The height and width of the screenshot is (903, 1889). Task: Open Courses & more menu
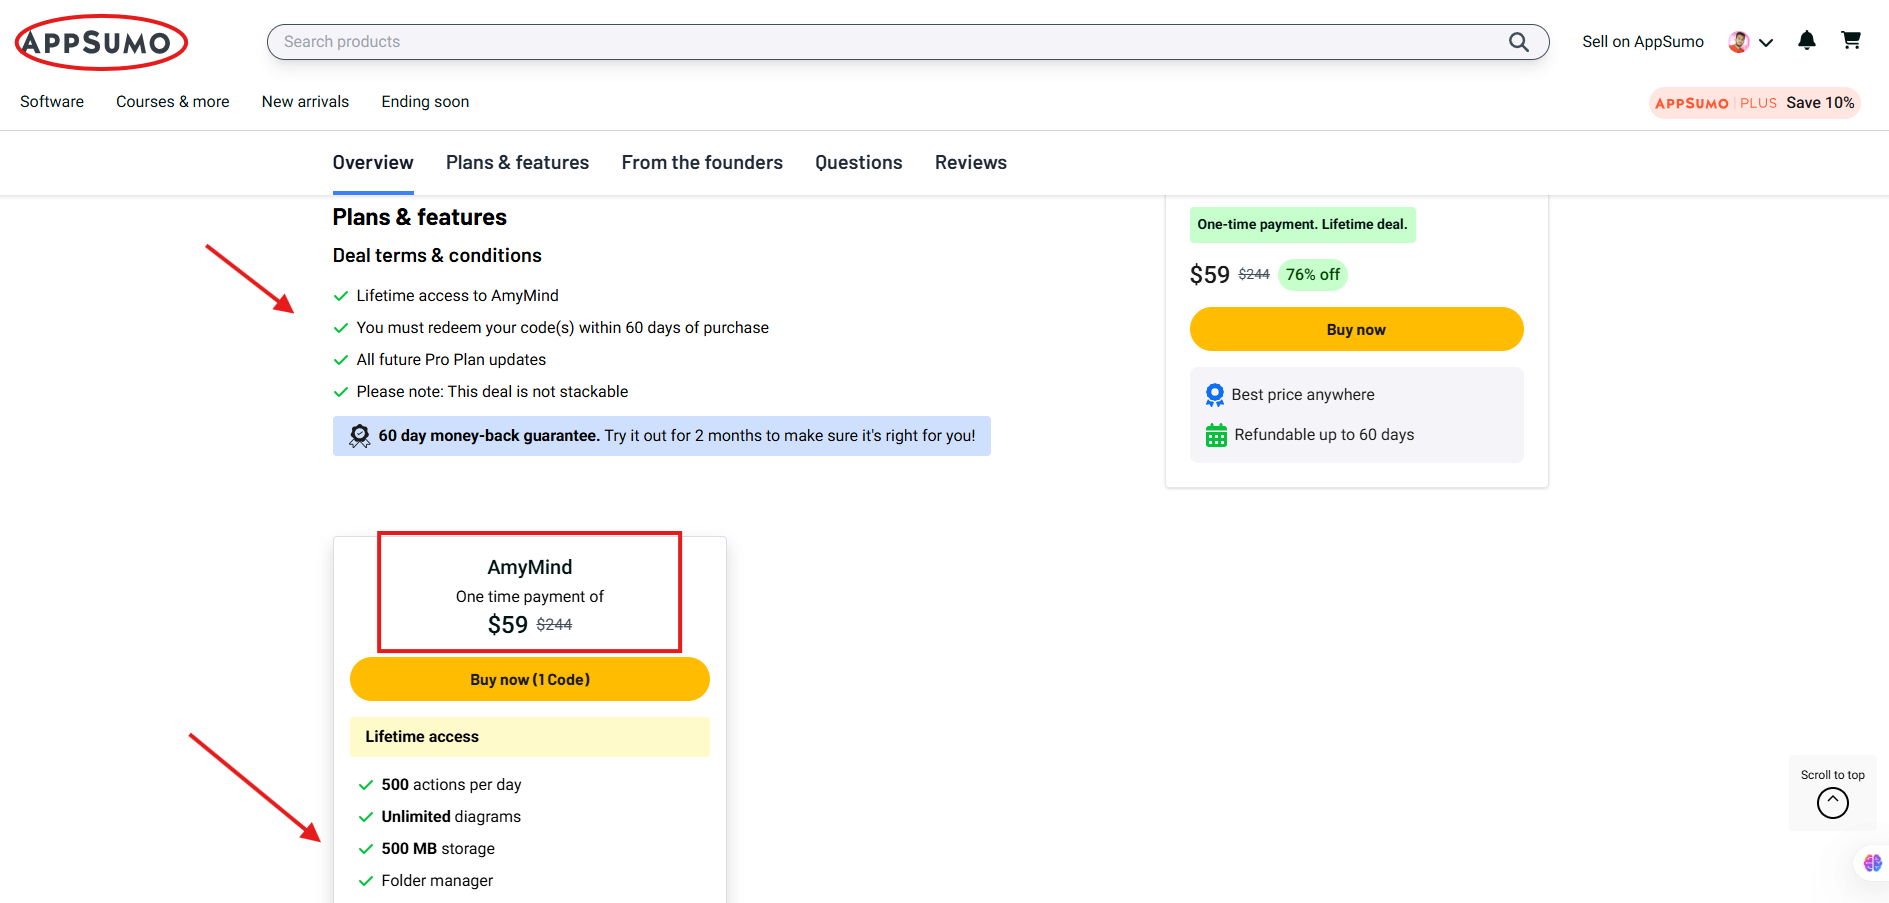click(172, 102)
